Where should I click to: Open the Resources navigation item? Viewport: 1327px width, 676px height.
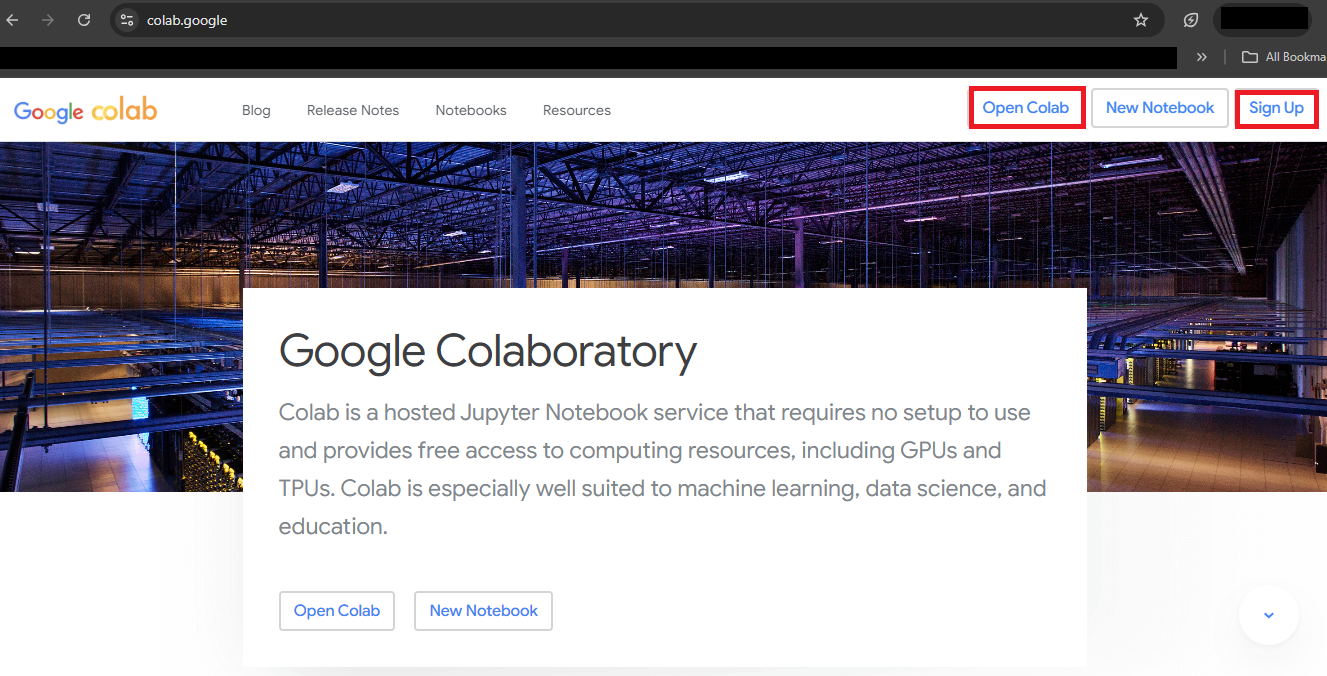pos(577,110)
